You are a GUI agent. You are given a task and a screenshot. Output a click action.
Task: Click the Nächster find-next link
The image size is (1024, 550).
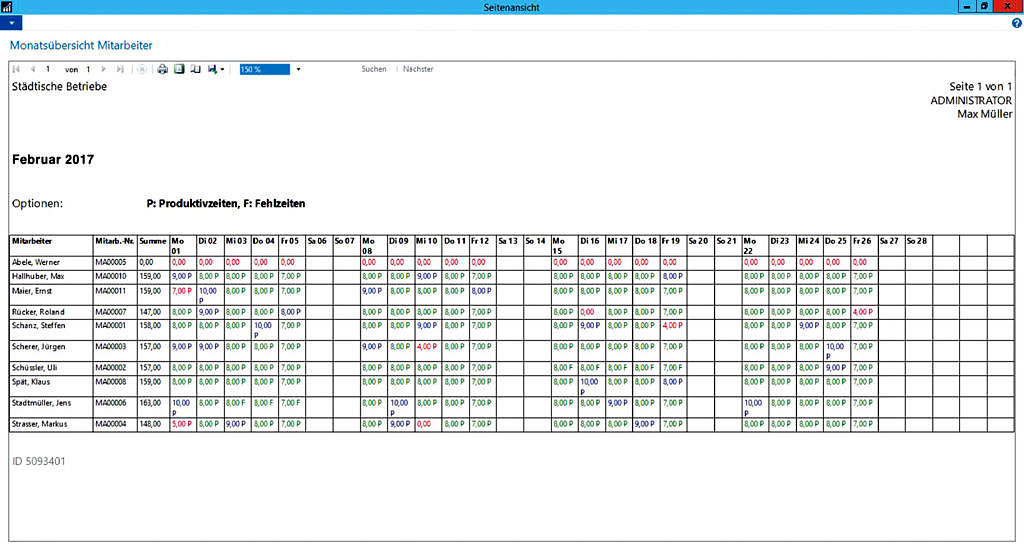click(x=418, y=70)
